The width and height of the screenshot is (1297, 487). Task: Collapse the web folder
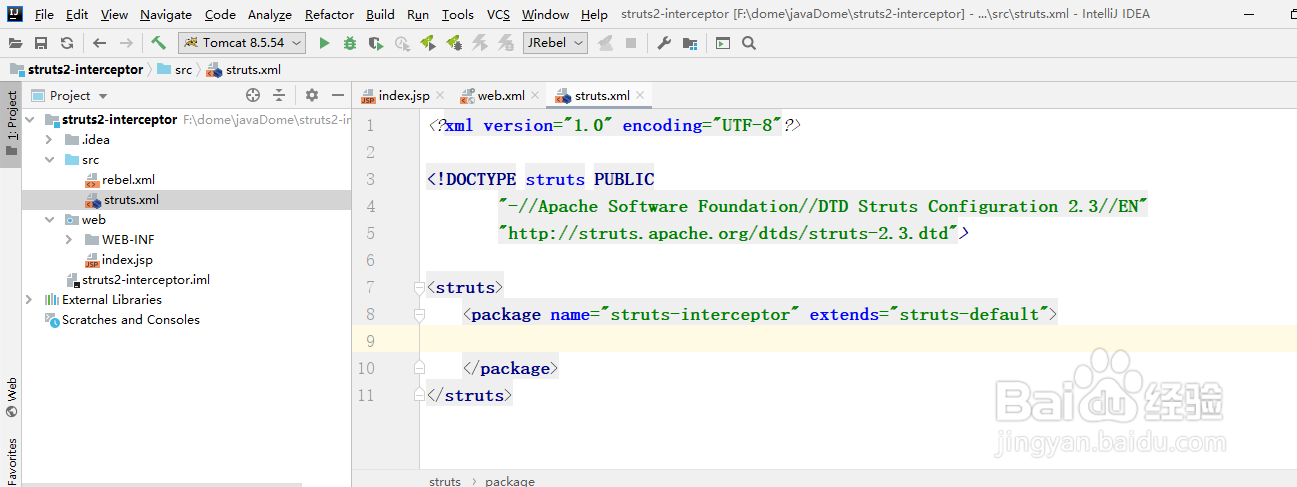click(x=49, y=219)
